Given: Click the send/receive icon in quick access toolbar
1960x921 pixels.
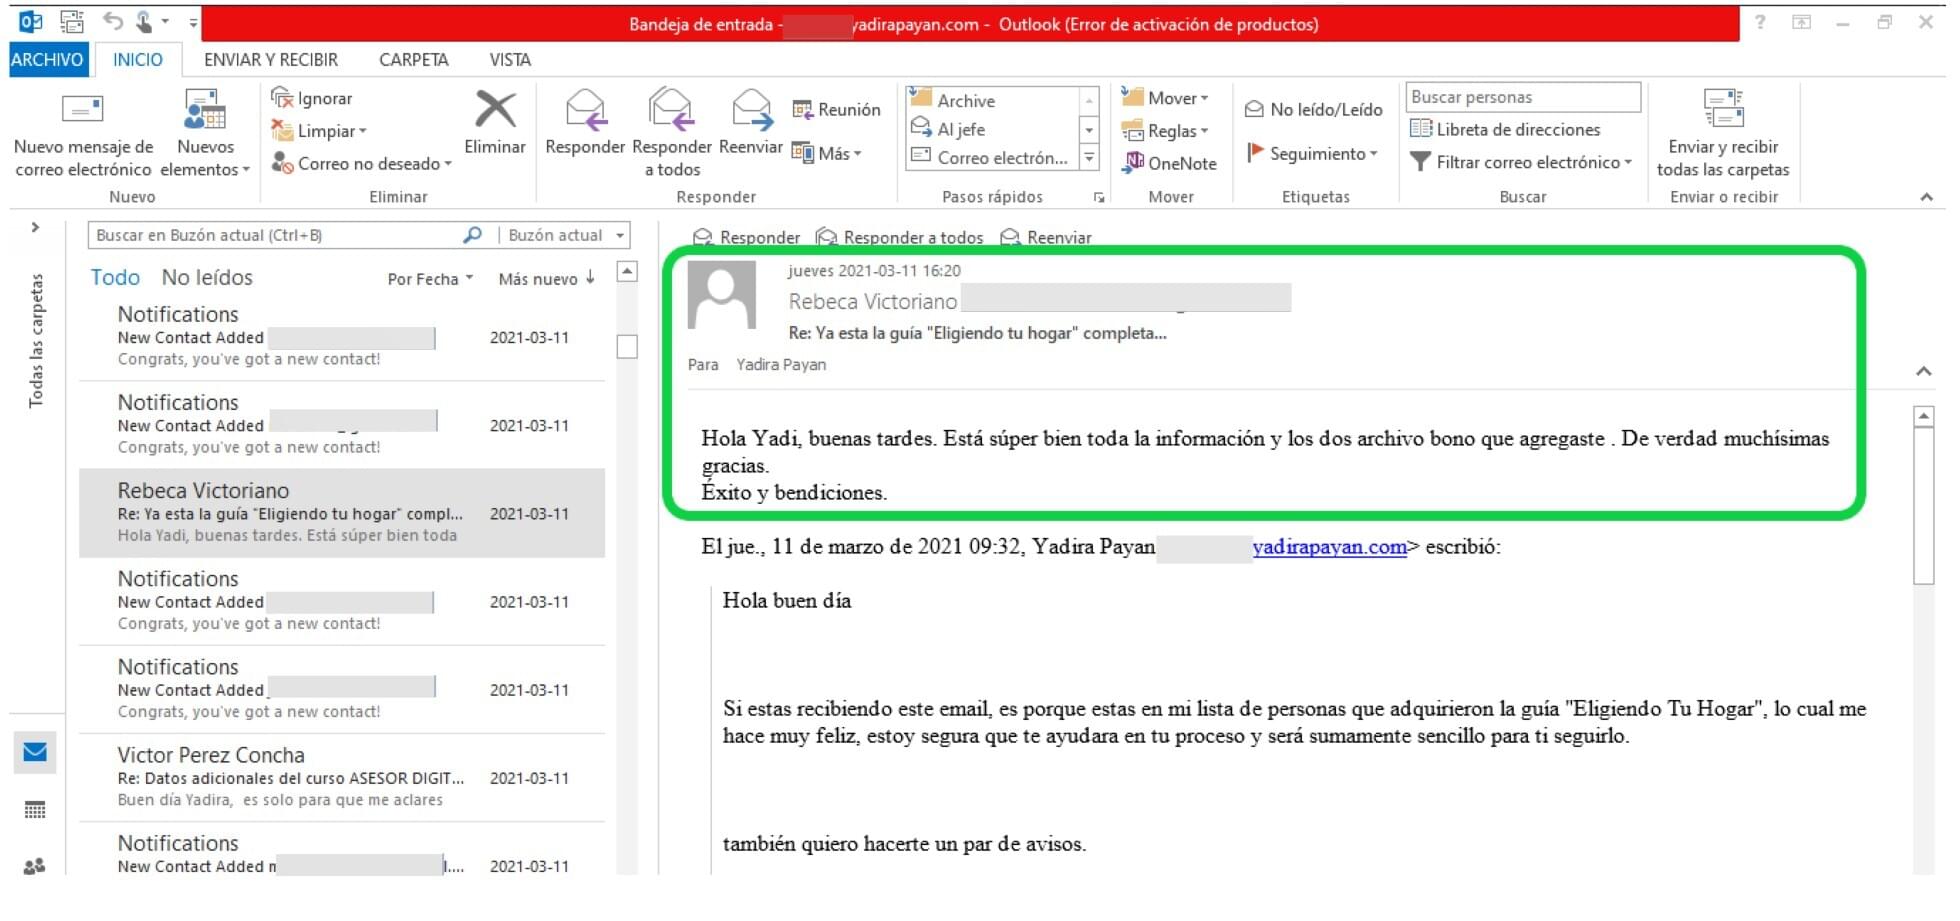Looking at the screenshot, I should click(71, 21).
